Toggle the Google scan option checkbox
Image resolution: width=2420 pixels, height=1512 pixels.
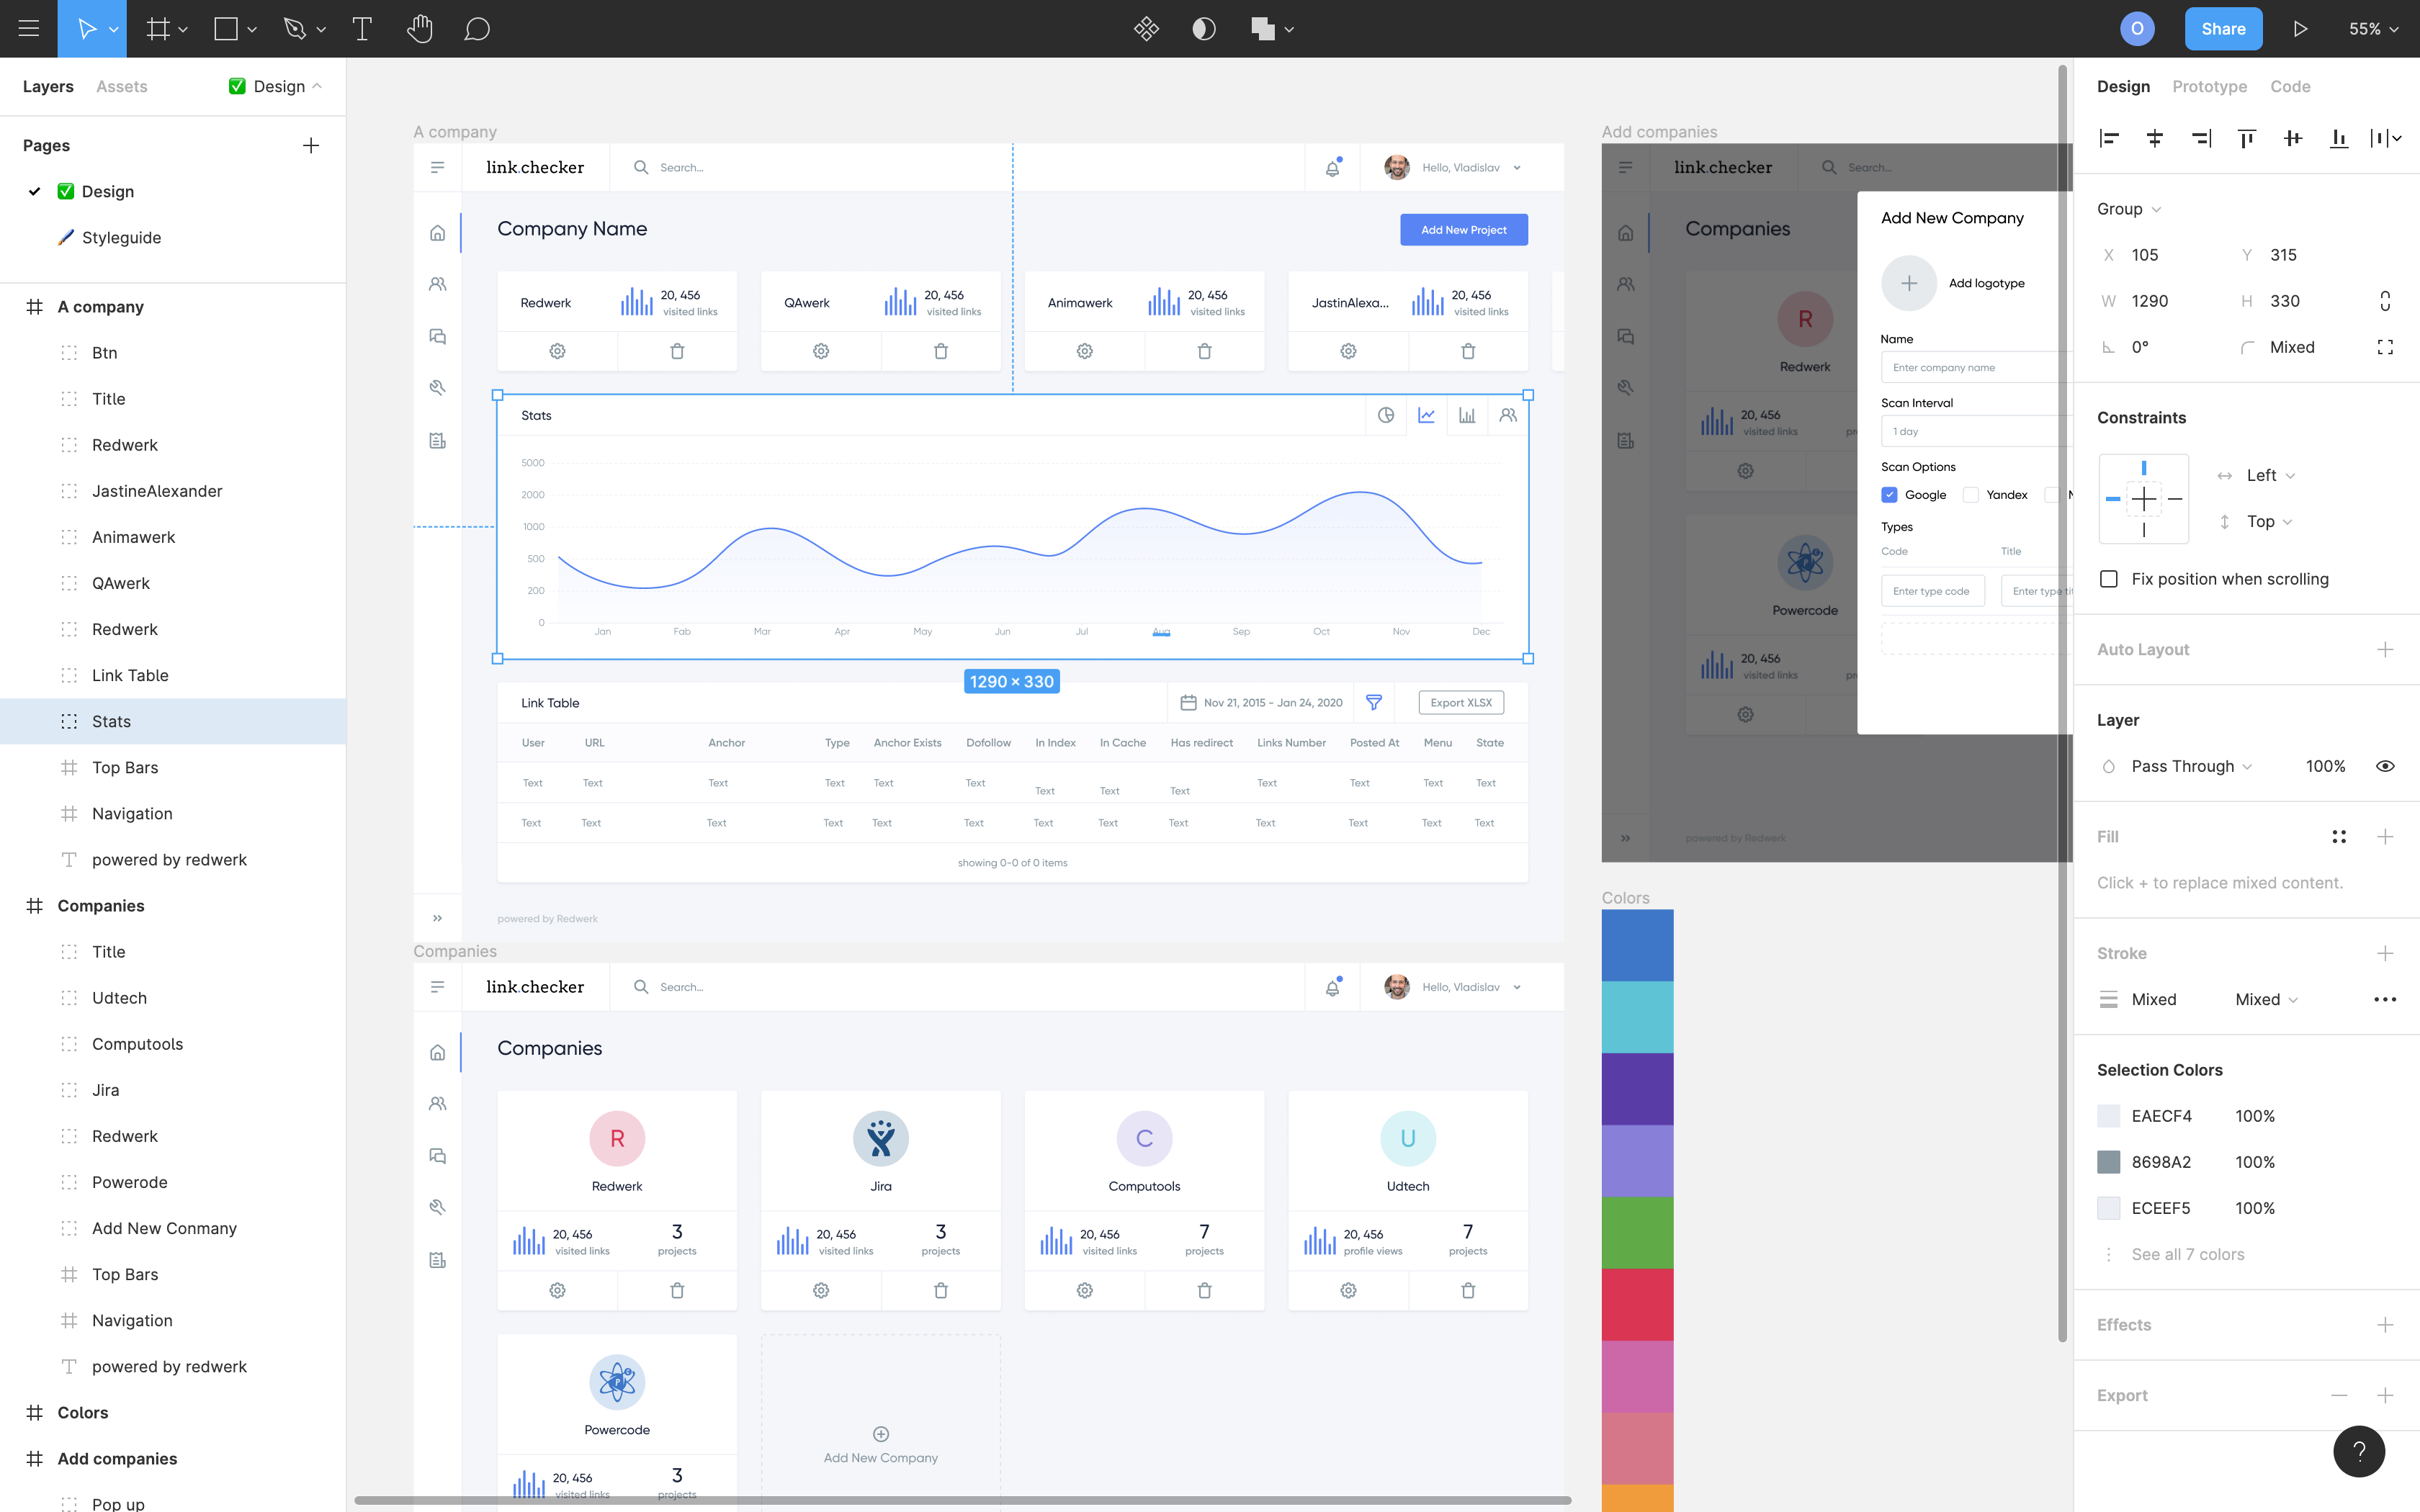[1889, 494]
